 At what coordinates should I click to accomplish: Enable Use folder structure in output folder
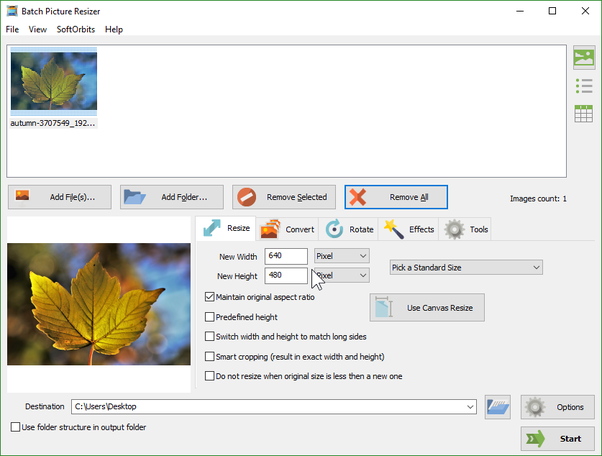[x=15, y=427]
